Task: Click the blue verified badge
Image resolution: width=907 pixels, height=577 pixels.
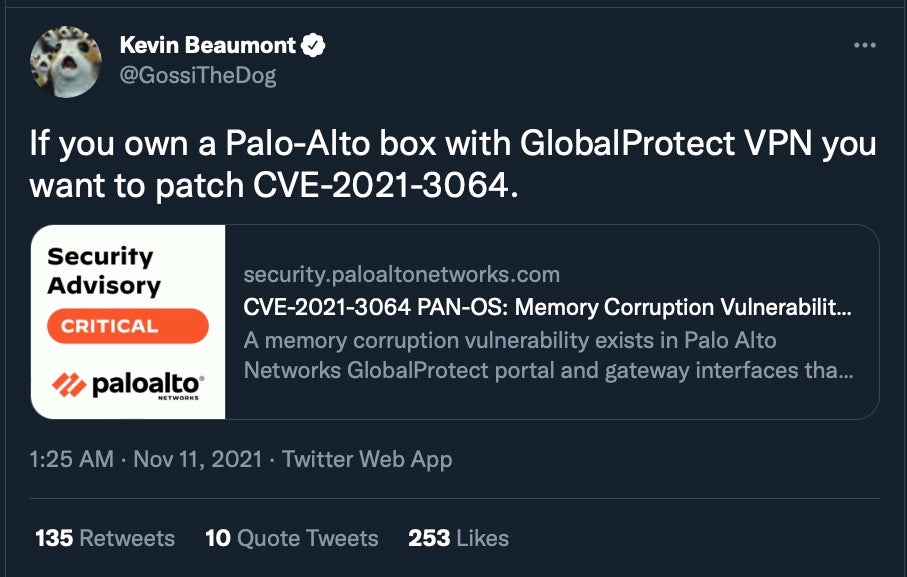Action: (314, 45)
